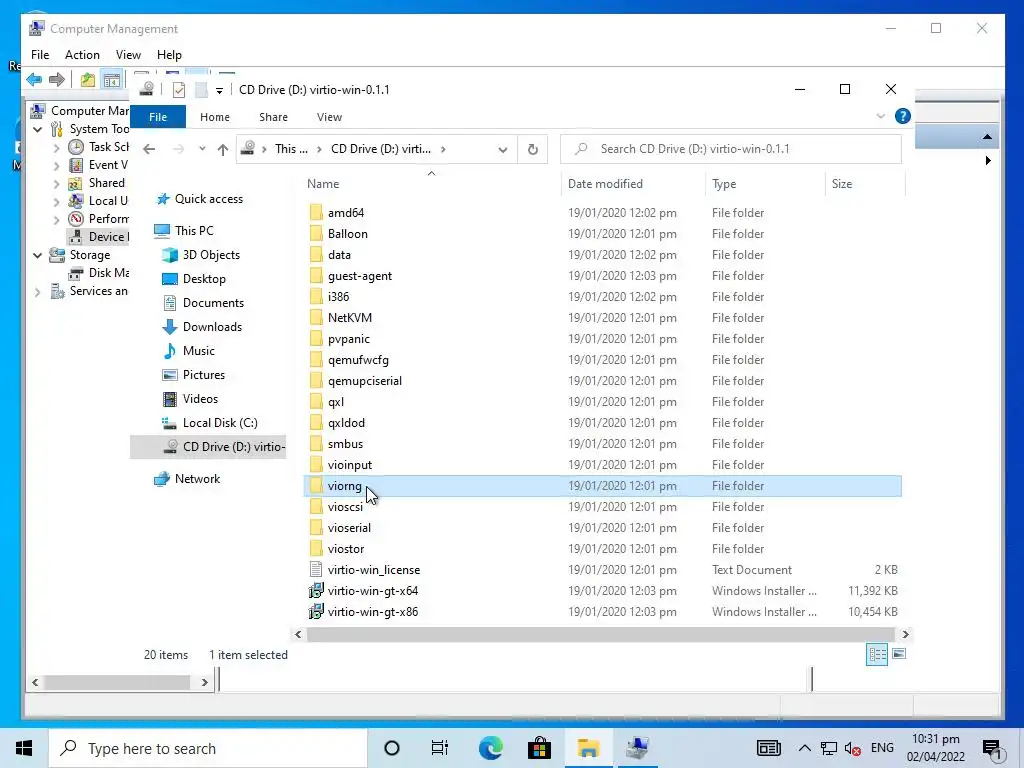Screen dimensions: 1024x768
Task: Open Explorer Help question mark
Action: point(903,116)
